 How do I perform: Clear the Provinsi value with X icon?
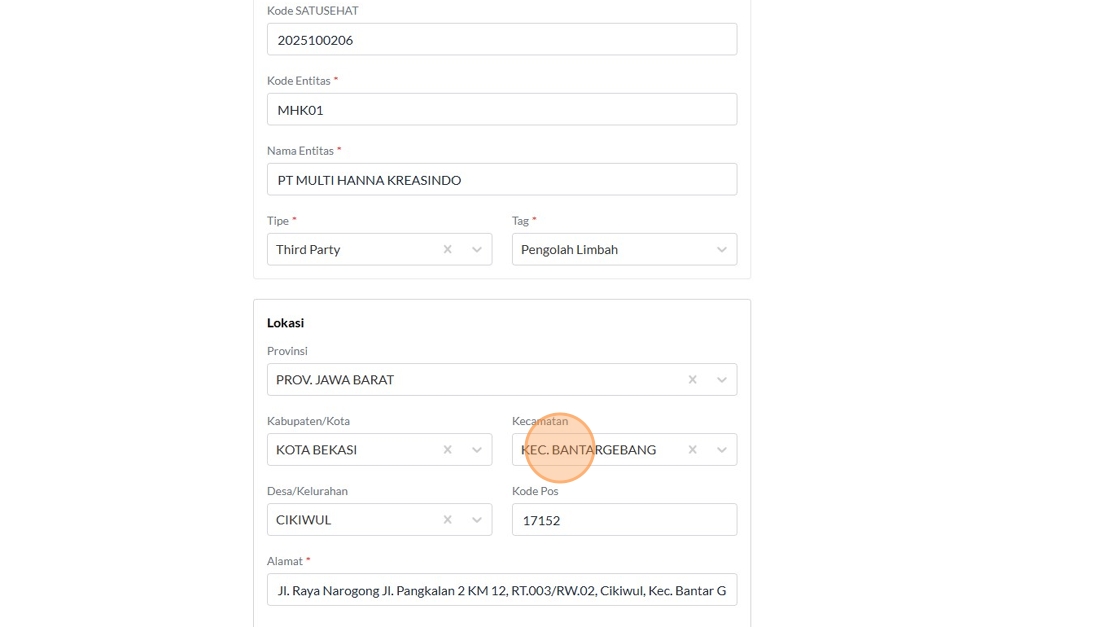pos(692,379)
